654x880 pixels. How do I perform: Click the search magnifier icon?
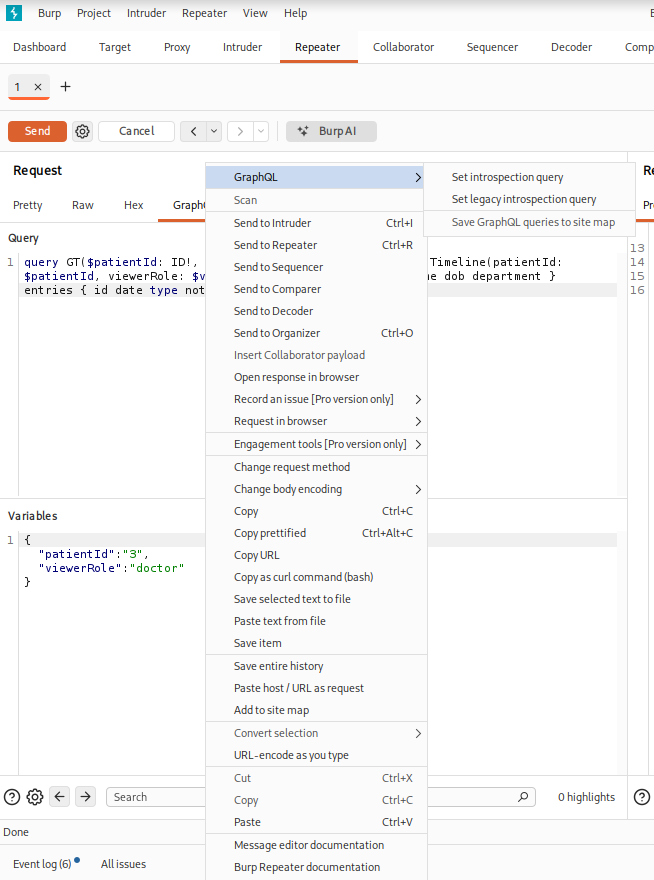click(x=523, y=797)
